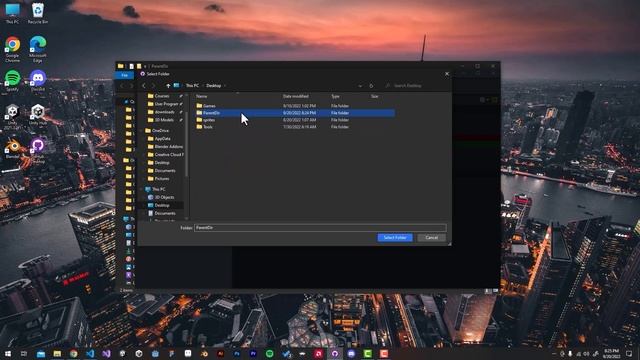Open Courses in the navigation pane
The width and height of the screenshot is (640, 360).
click(162, 96)
